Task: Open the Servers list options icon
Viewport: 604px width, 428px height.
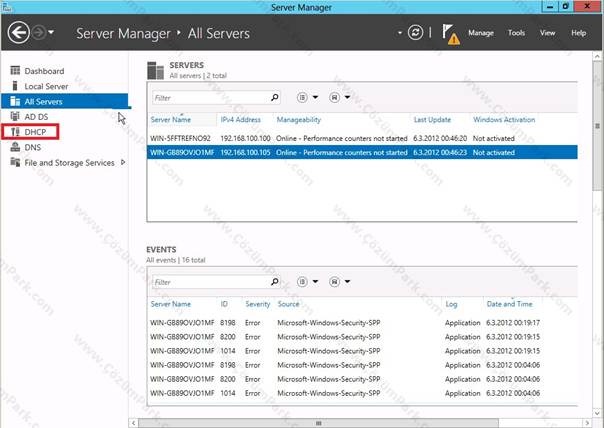Action: click(302, 97)
